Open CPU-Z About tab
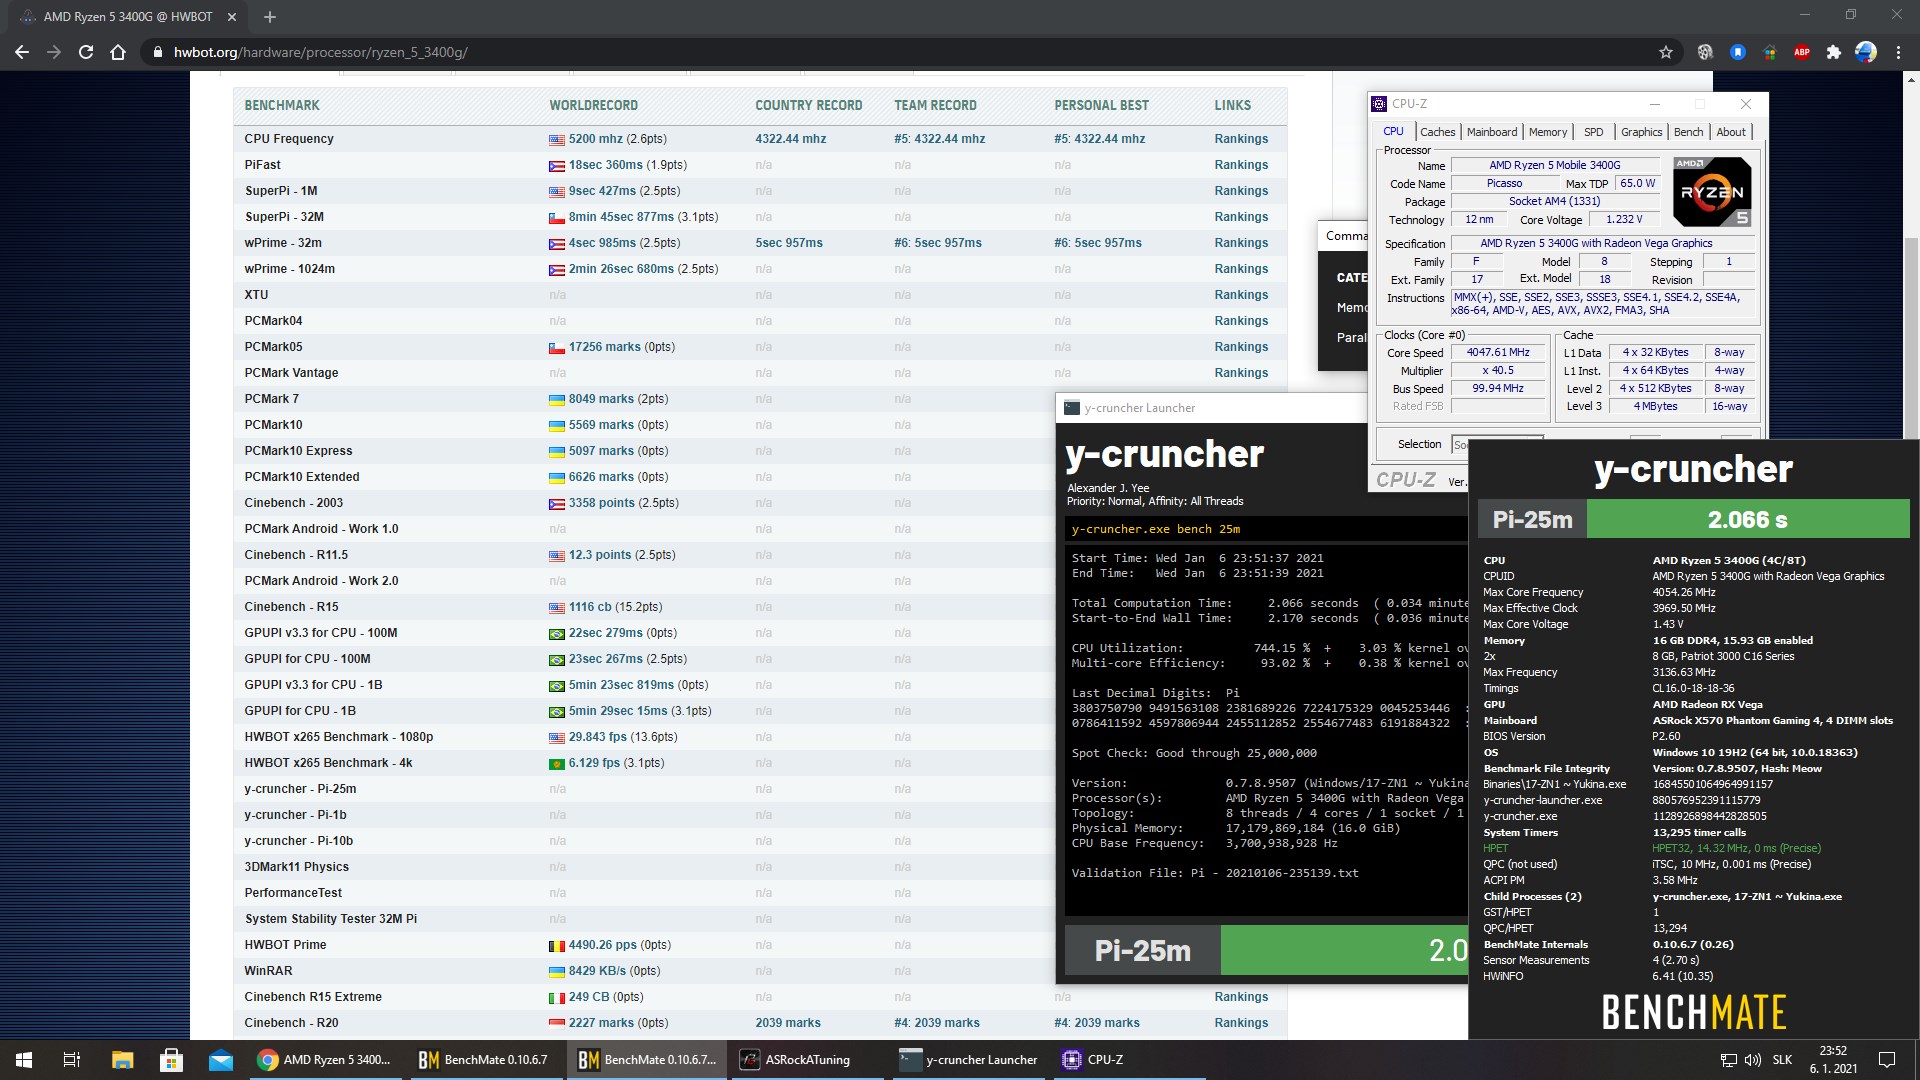Image resolution: width=1920 pixels, height=1080 pixels. [1731, 132]
